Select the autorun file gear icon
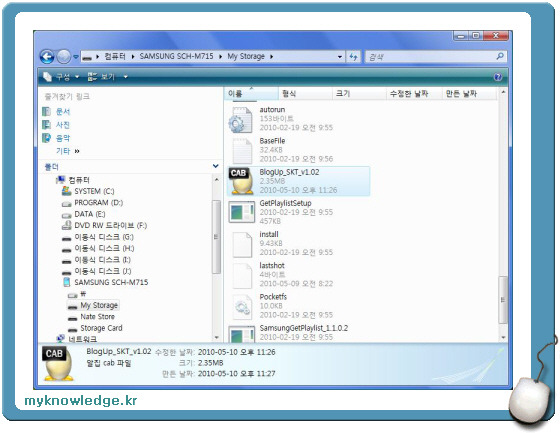Viewport: 560px width, 433px height. (241, 120)
